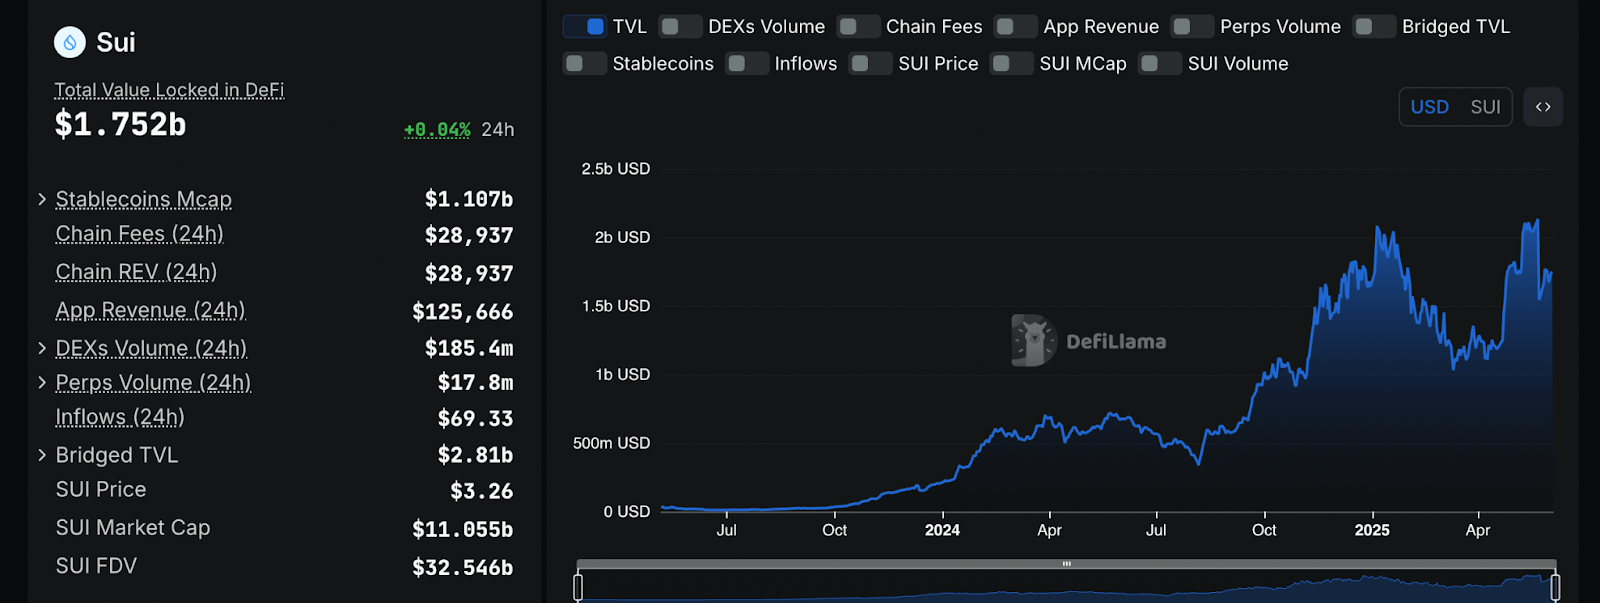Click the SUI Price row label
1600x603 pixels.
tap(101, 489)
